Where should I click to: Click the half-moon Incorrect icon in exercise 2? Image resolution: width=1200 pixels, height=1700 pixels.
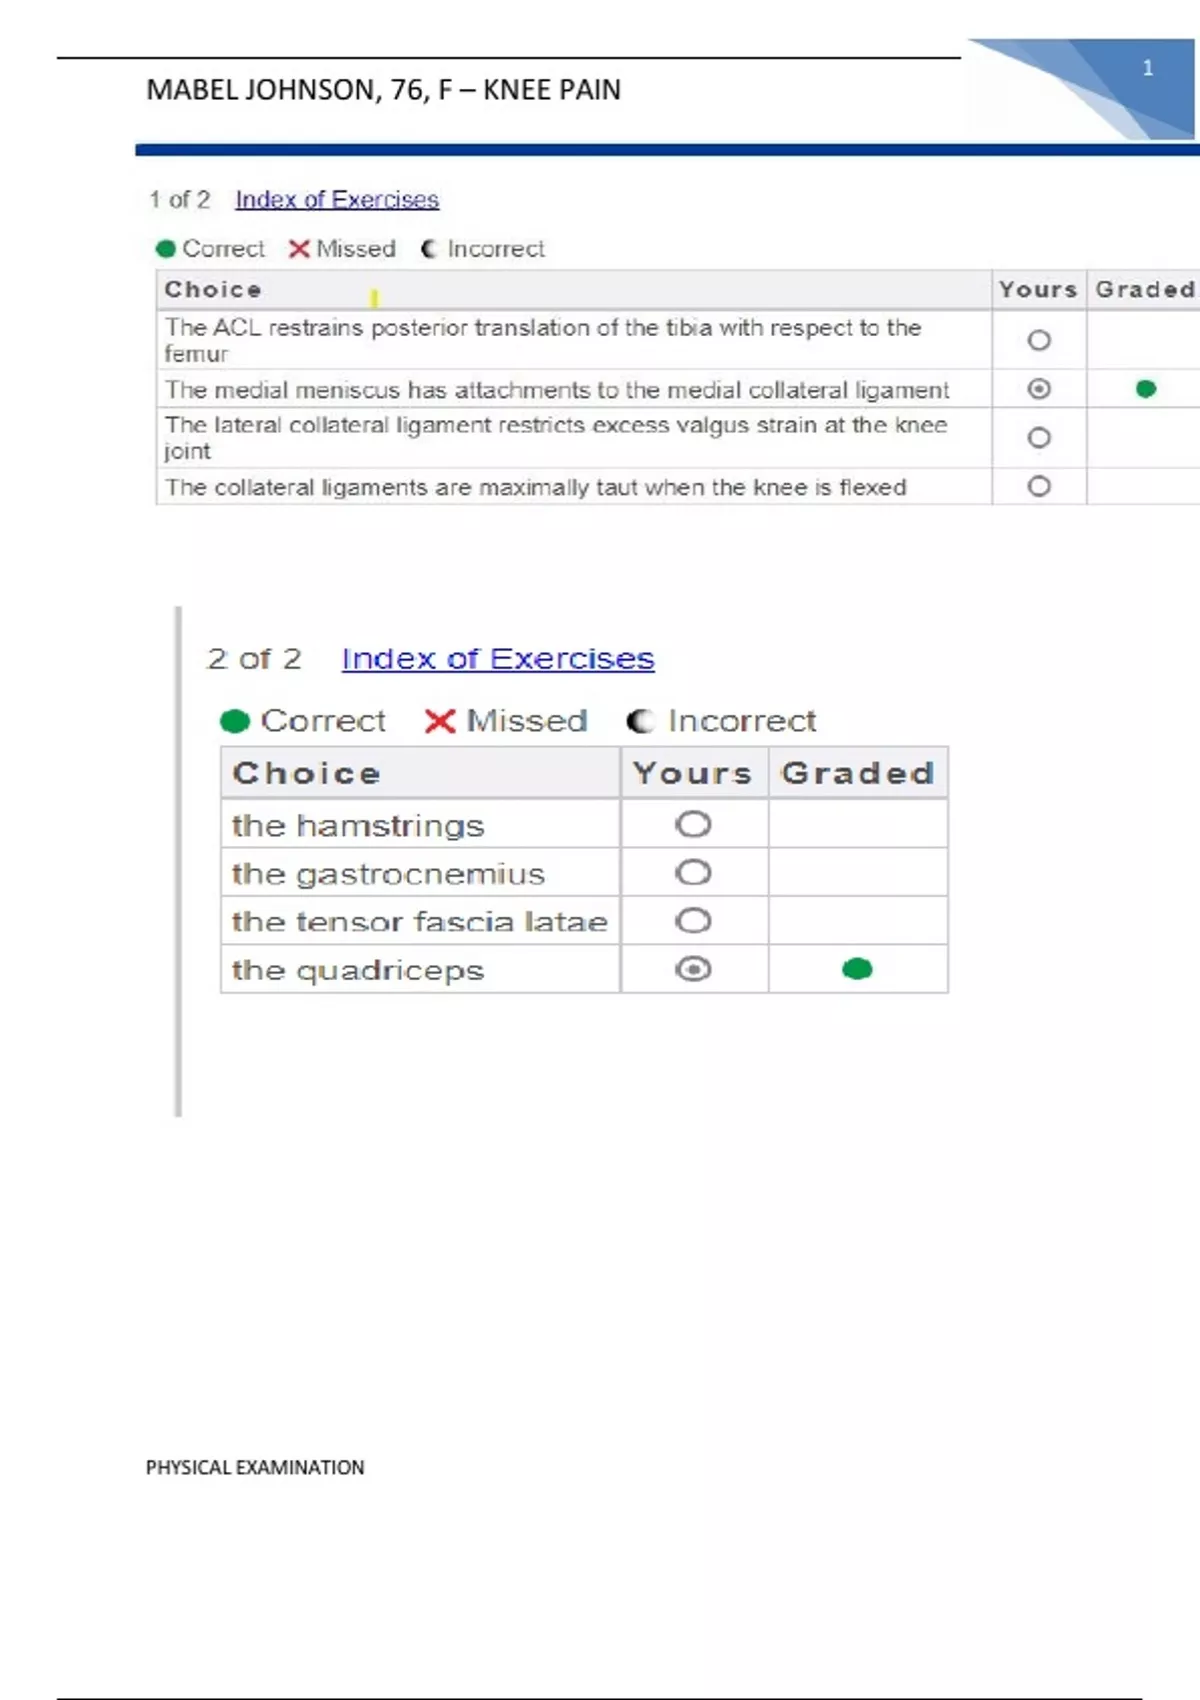click(640, 721)
